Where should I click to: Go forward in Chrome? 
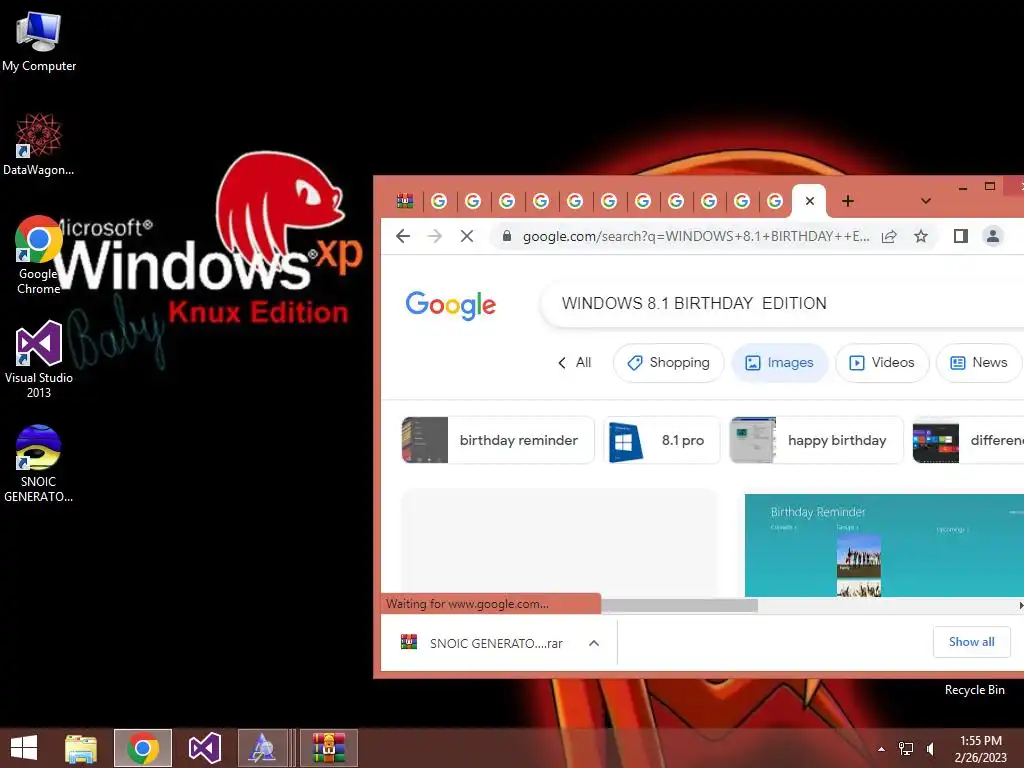pos(434,236)
